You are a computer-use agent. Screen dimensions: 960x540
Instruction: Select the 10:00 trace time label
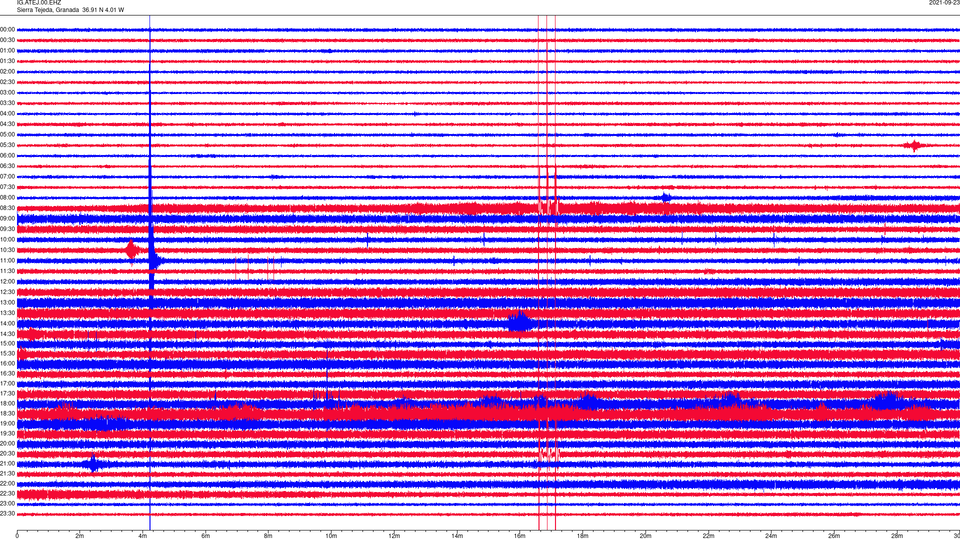[7, 239]
